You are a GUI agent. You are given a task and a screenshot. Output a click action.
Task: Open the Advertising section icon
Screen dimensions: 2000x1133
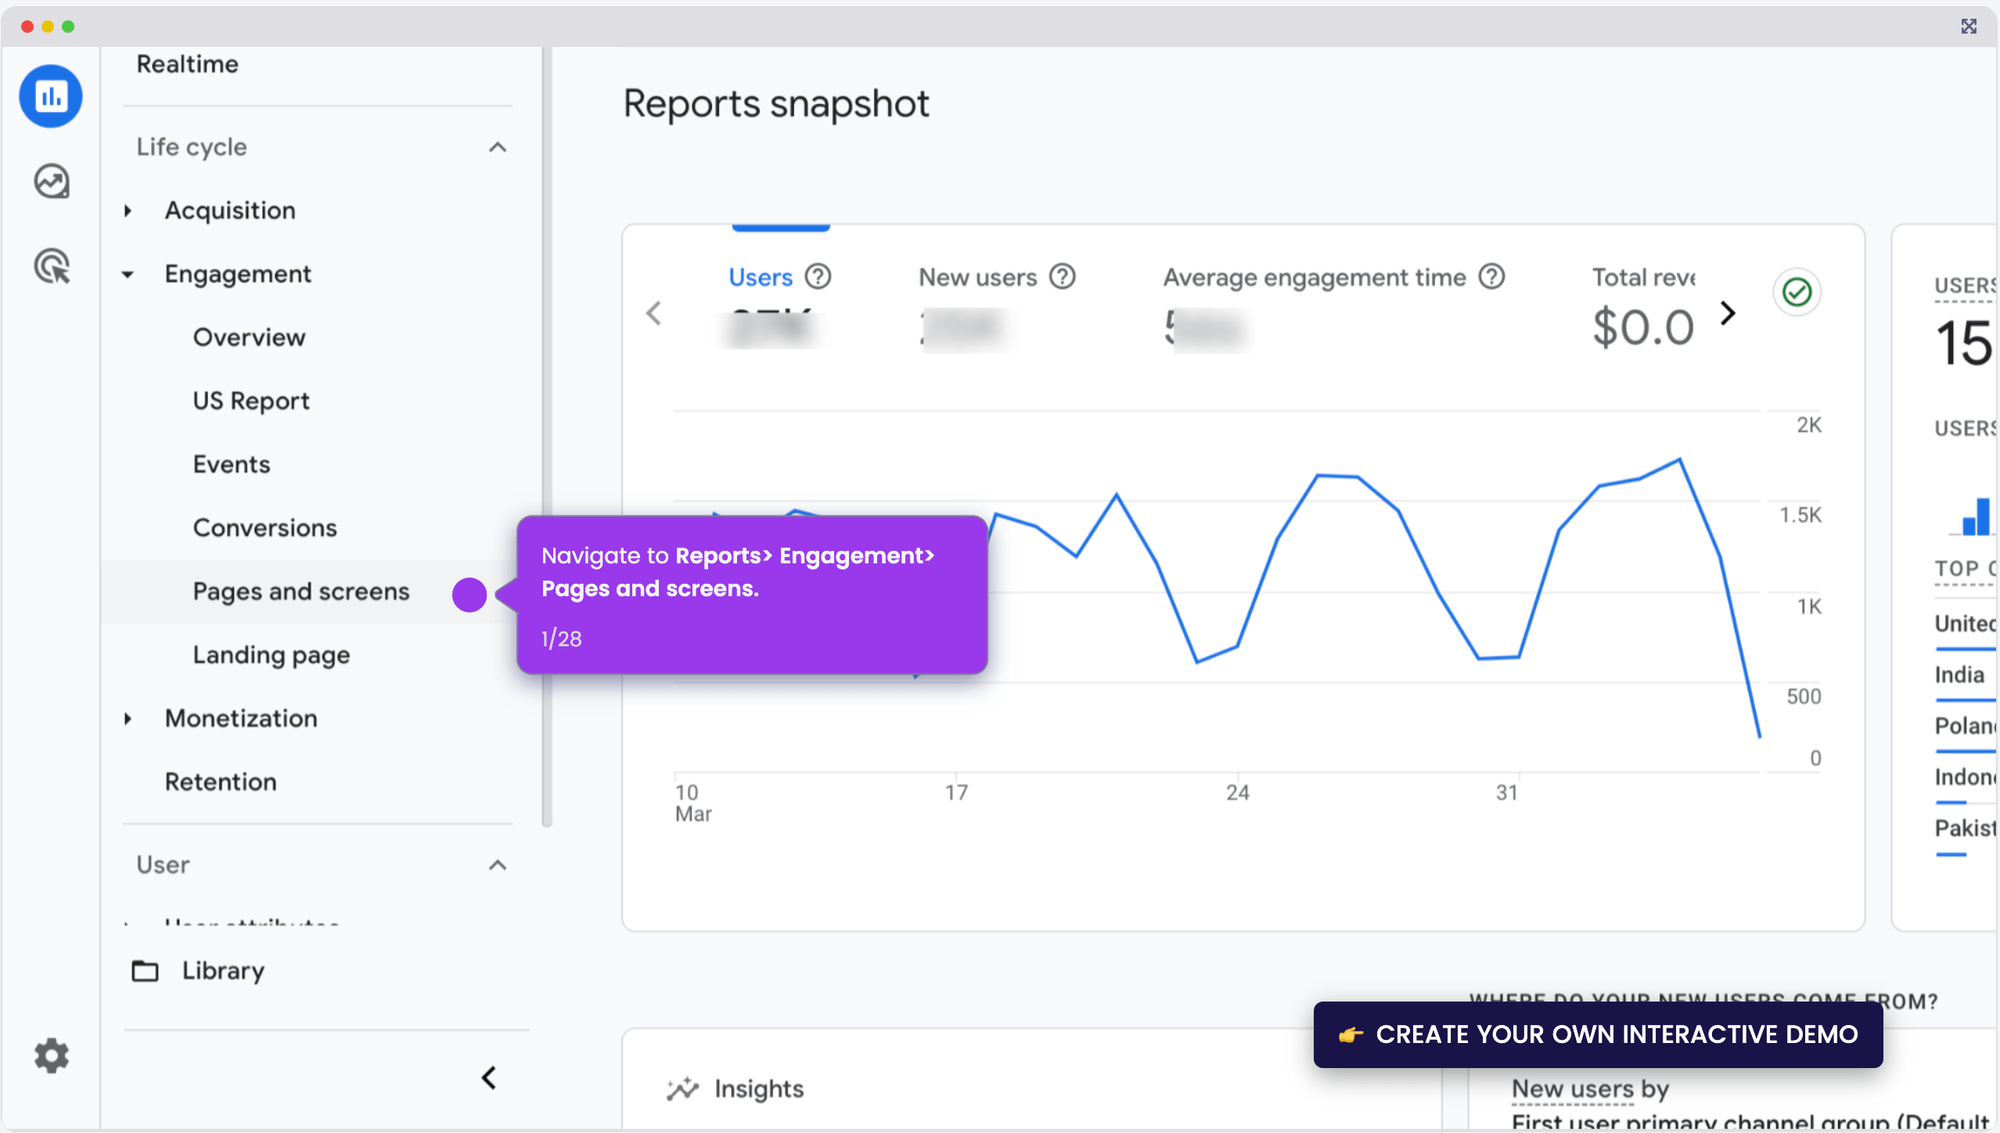pyautogui.click(x=50, y=266)
